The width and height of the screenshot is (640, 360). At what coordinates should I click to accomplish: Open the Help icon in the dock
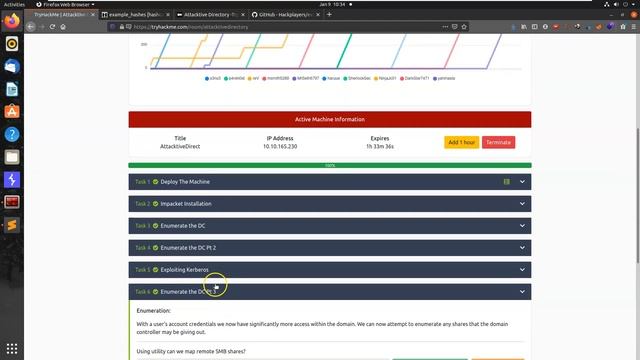[x=12, y=134]
